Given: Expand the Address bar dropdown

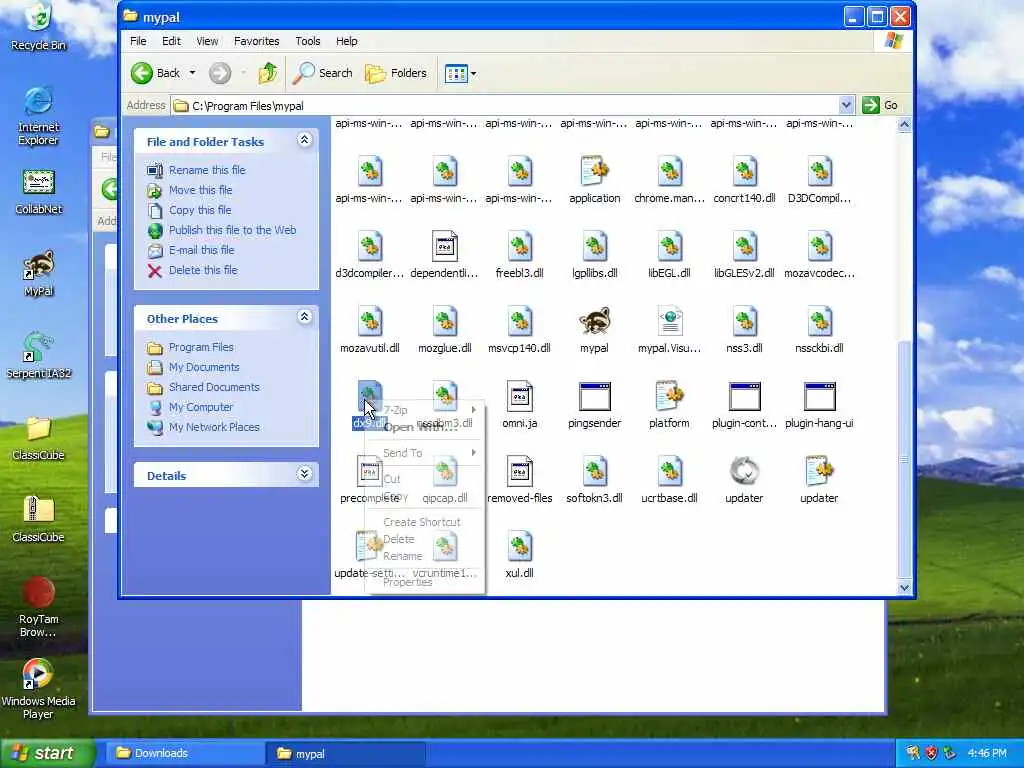Looking at the screenshot, I should click(x=846, y=105).
